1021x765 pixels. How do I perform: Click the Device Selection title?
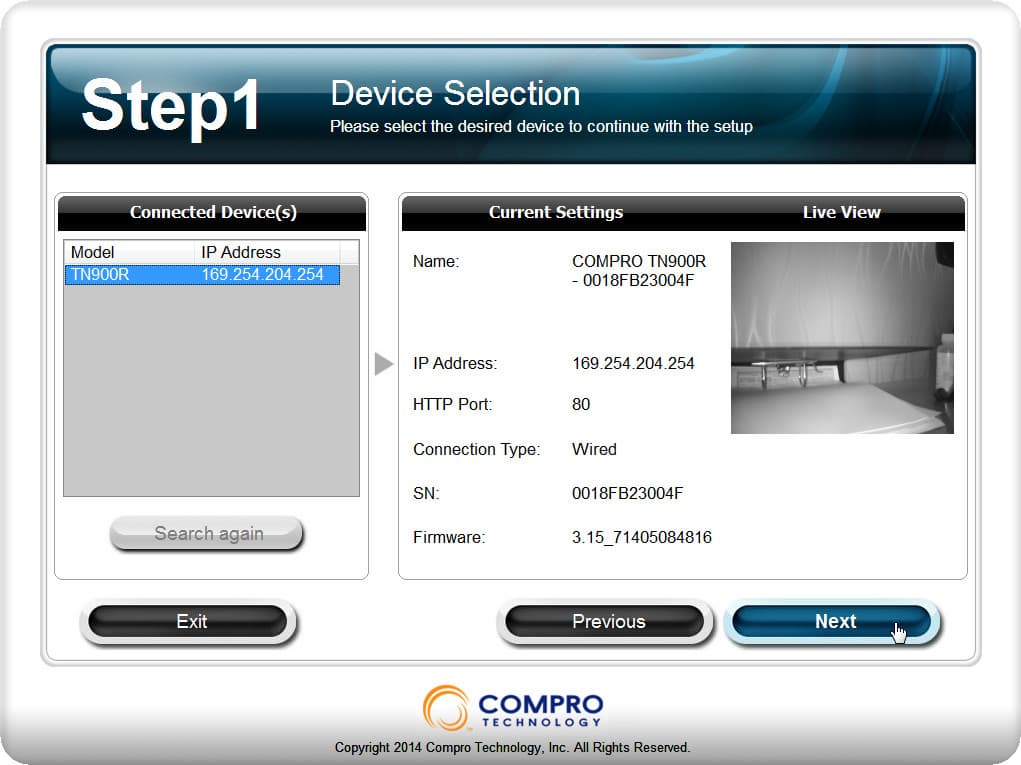point(455,93)
